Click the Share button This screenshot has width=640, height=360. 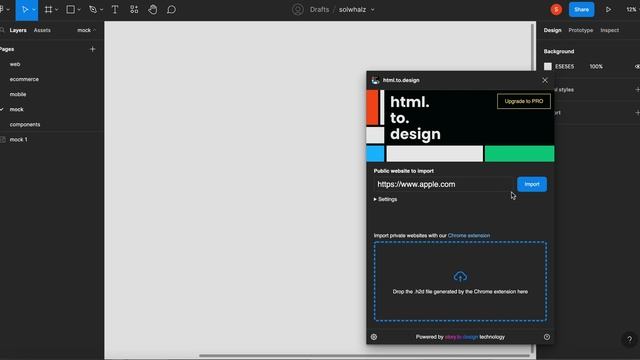pyautogui.click(x=581, y=9)
